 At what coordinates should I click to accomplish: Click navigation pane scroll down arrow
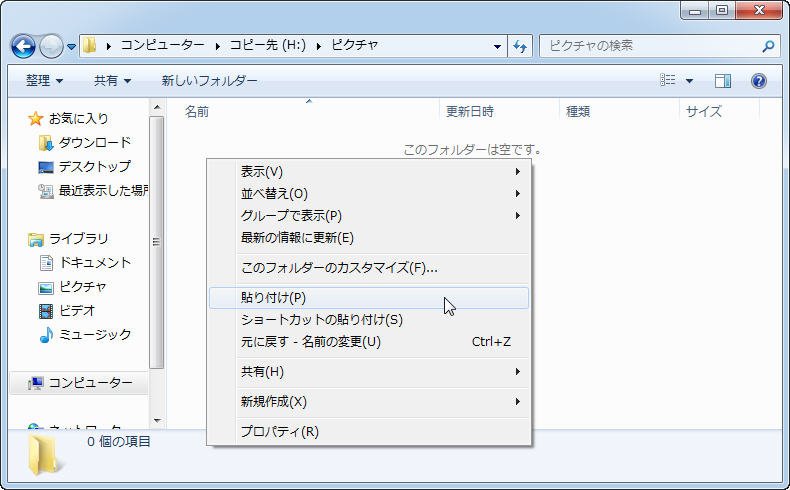[157, 421]
